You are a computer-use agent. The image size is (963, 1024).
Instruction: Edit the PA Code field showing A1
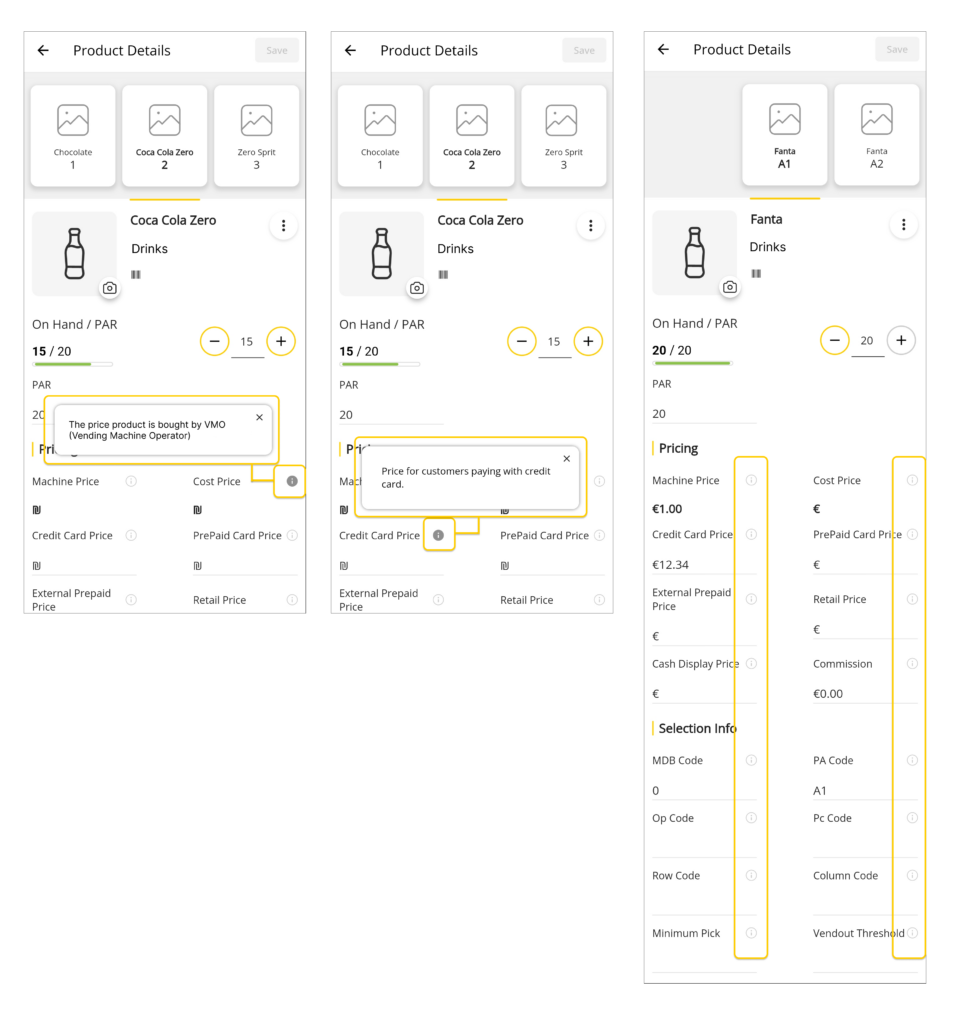[865, 790]
